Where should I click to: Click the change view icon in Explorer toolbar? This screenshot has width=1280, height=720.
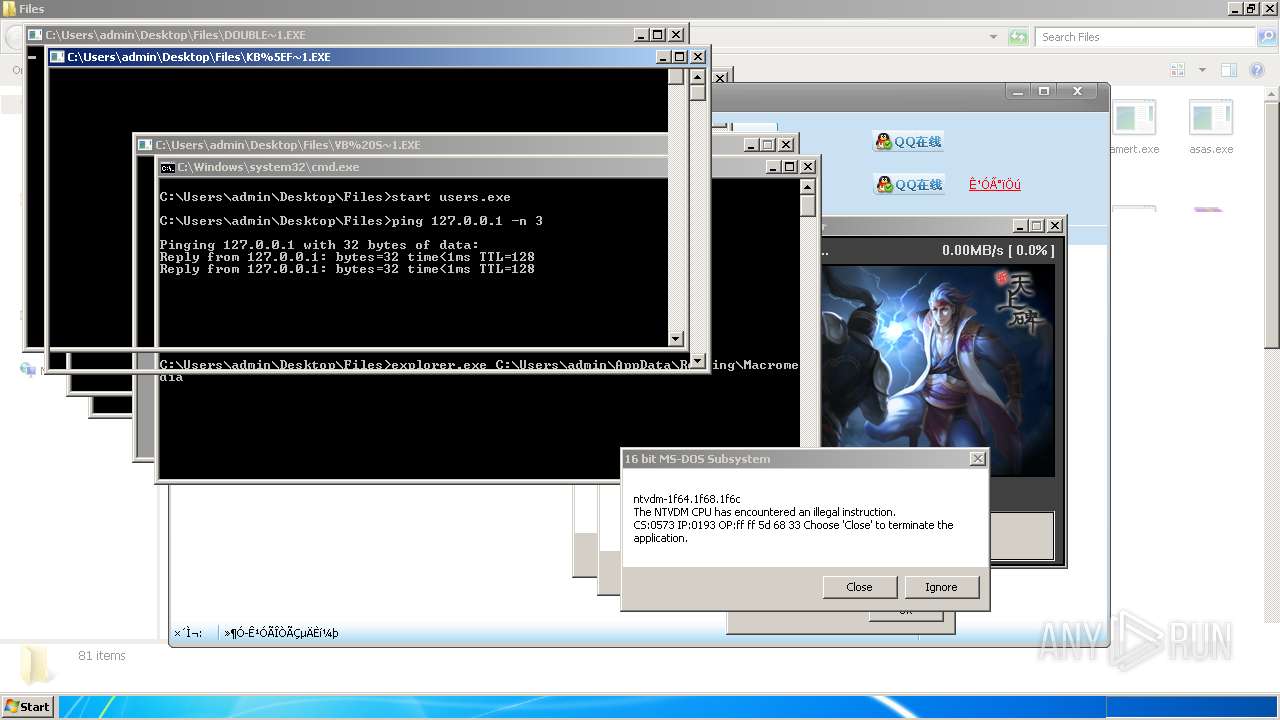1177,70
